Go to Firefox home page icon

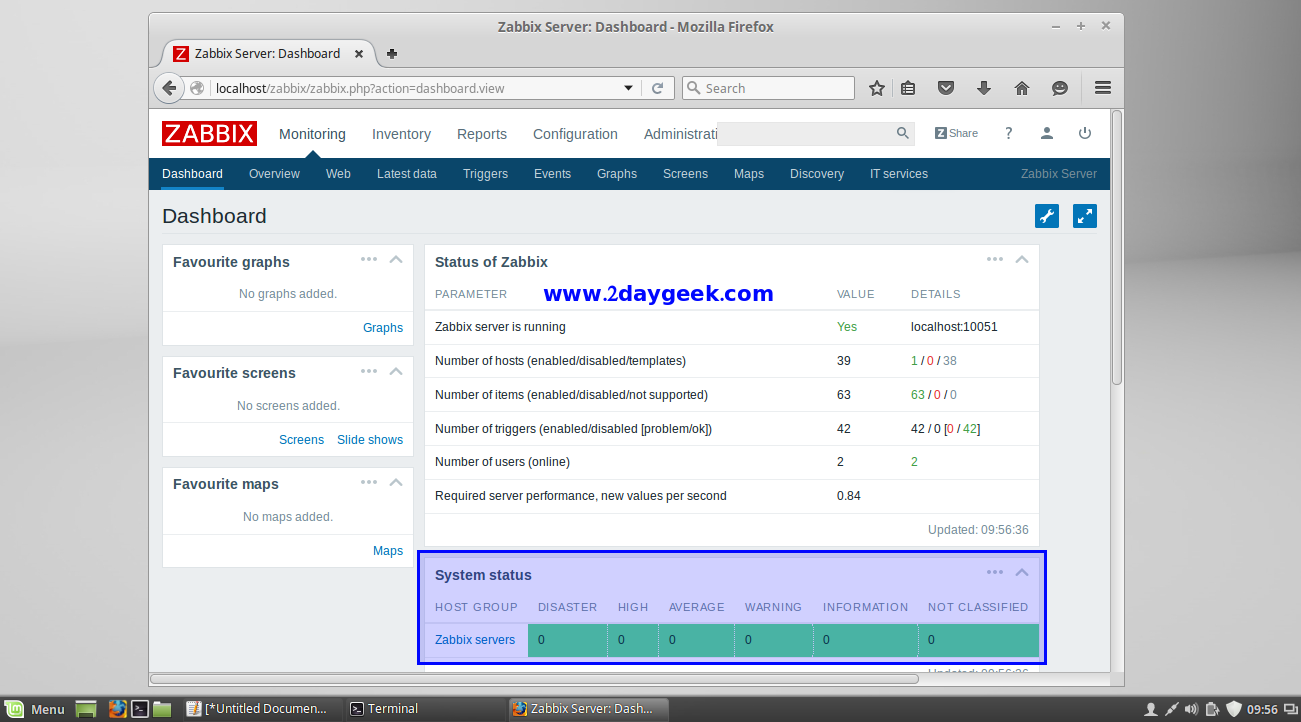1022,88
